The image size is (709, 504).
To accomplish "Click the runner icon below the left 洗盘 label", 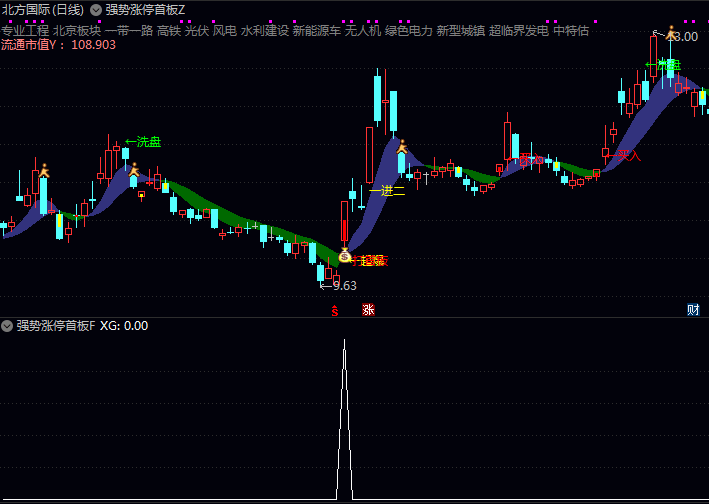I will point(134,170).
